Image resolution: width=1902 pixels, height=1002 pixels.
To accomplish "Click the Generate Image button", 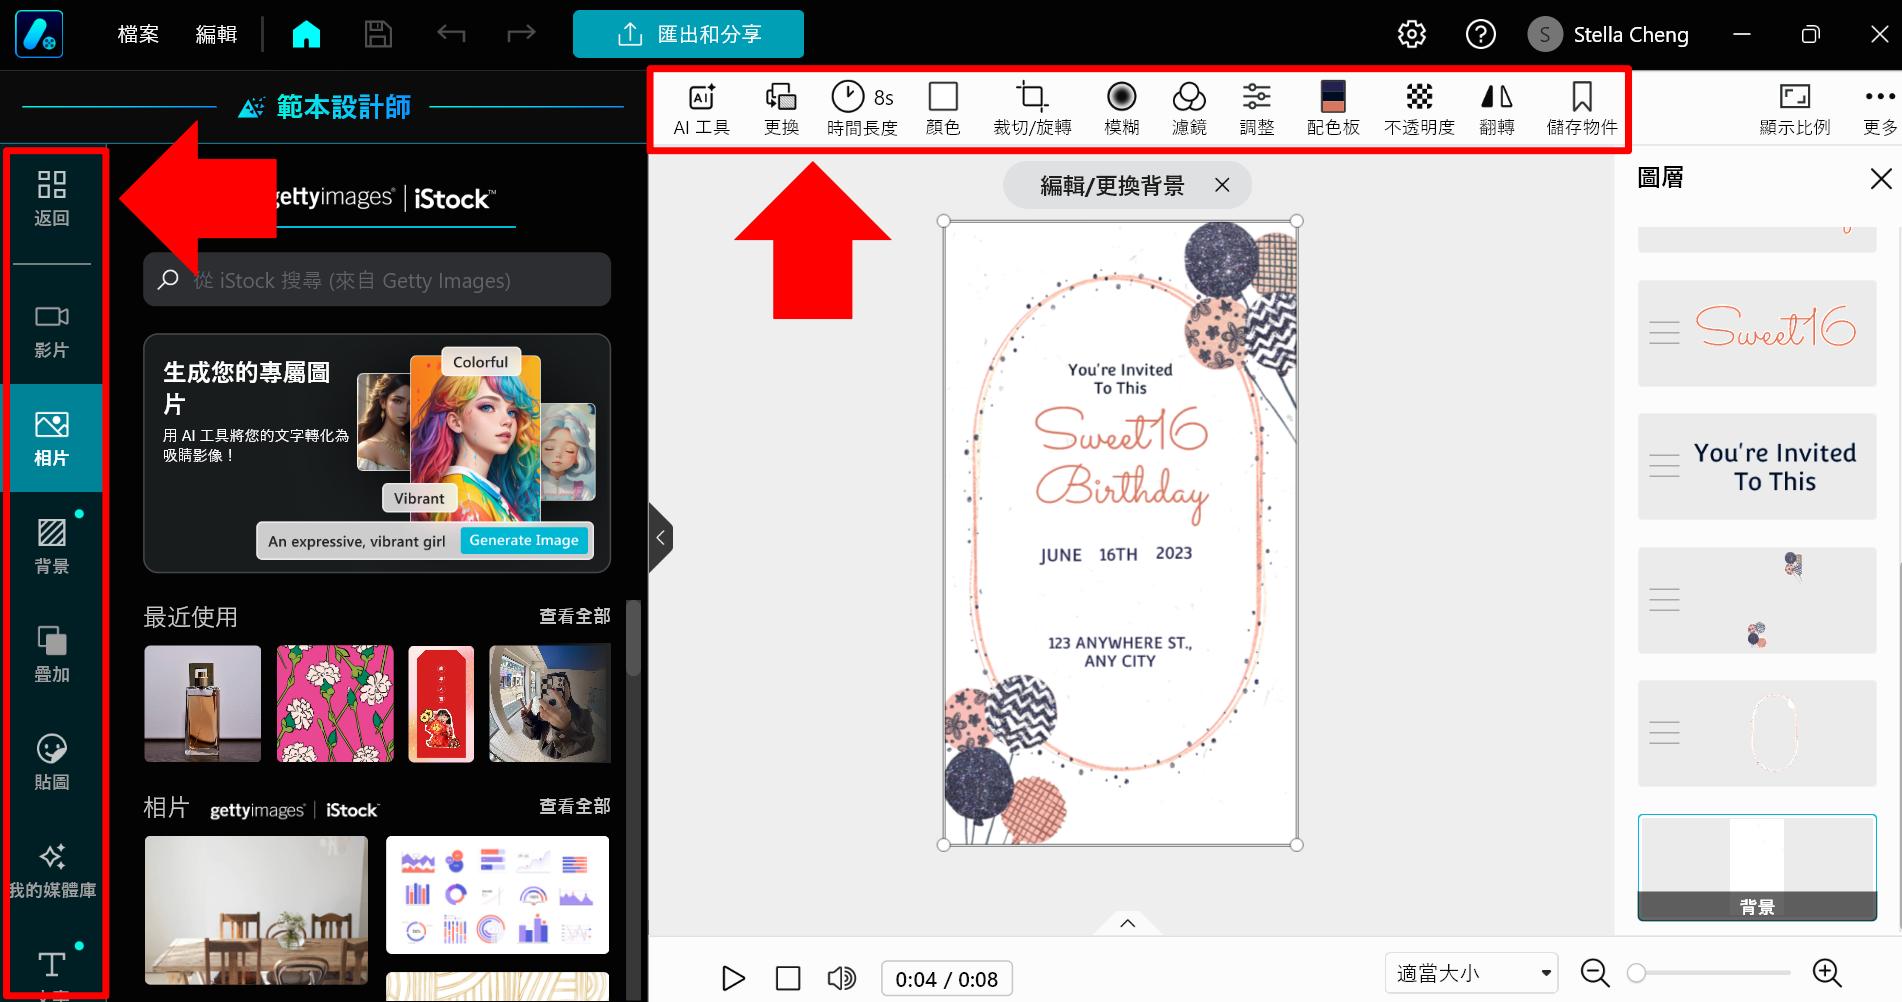I will (523, 540).
